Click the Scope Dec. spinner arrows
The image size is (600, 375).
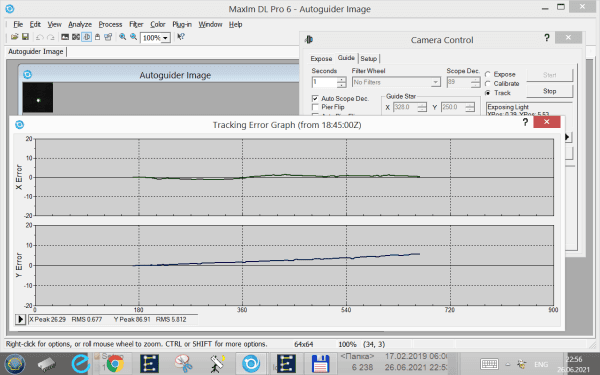tap(475, 82)
